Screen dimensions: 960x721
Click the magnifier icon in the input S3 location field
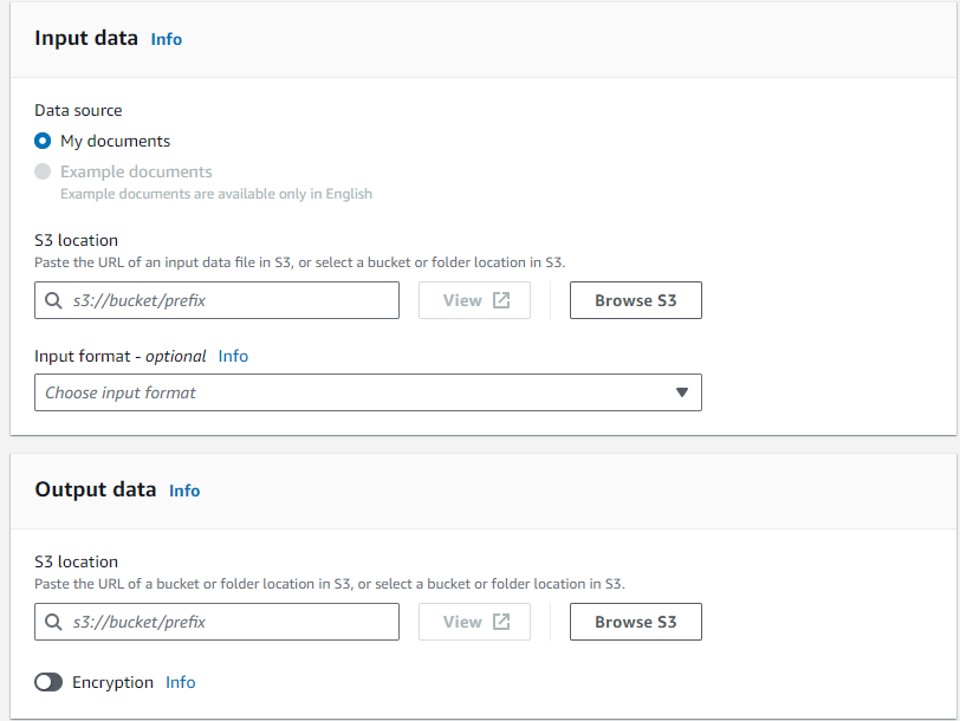coord(53,300)
